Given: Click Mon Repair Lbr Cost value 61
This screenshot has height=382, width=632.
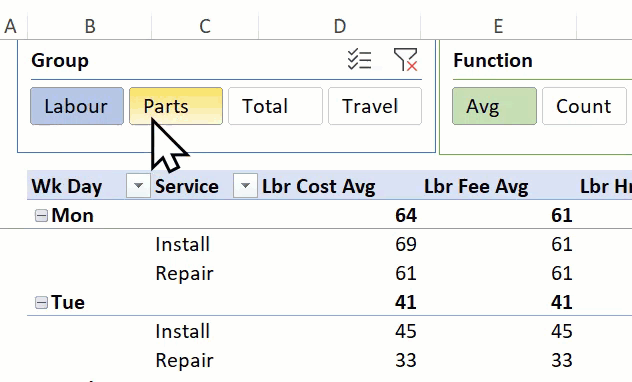Looking at the screenshot, I should click(x=406, y=274).
